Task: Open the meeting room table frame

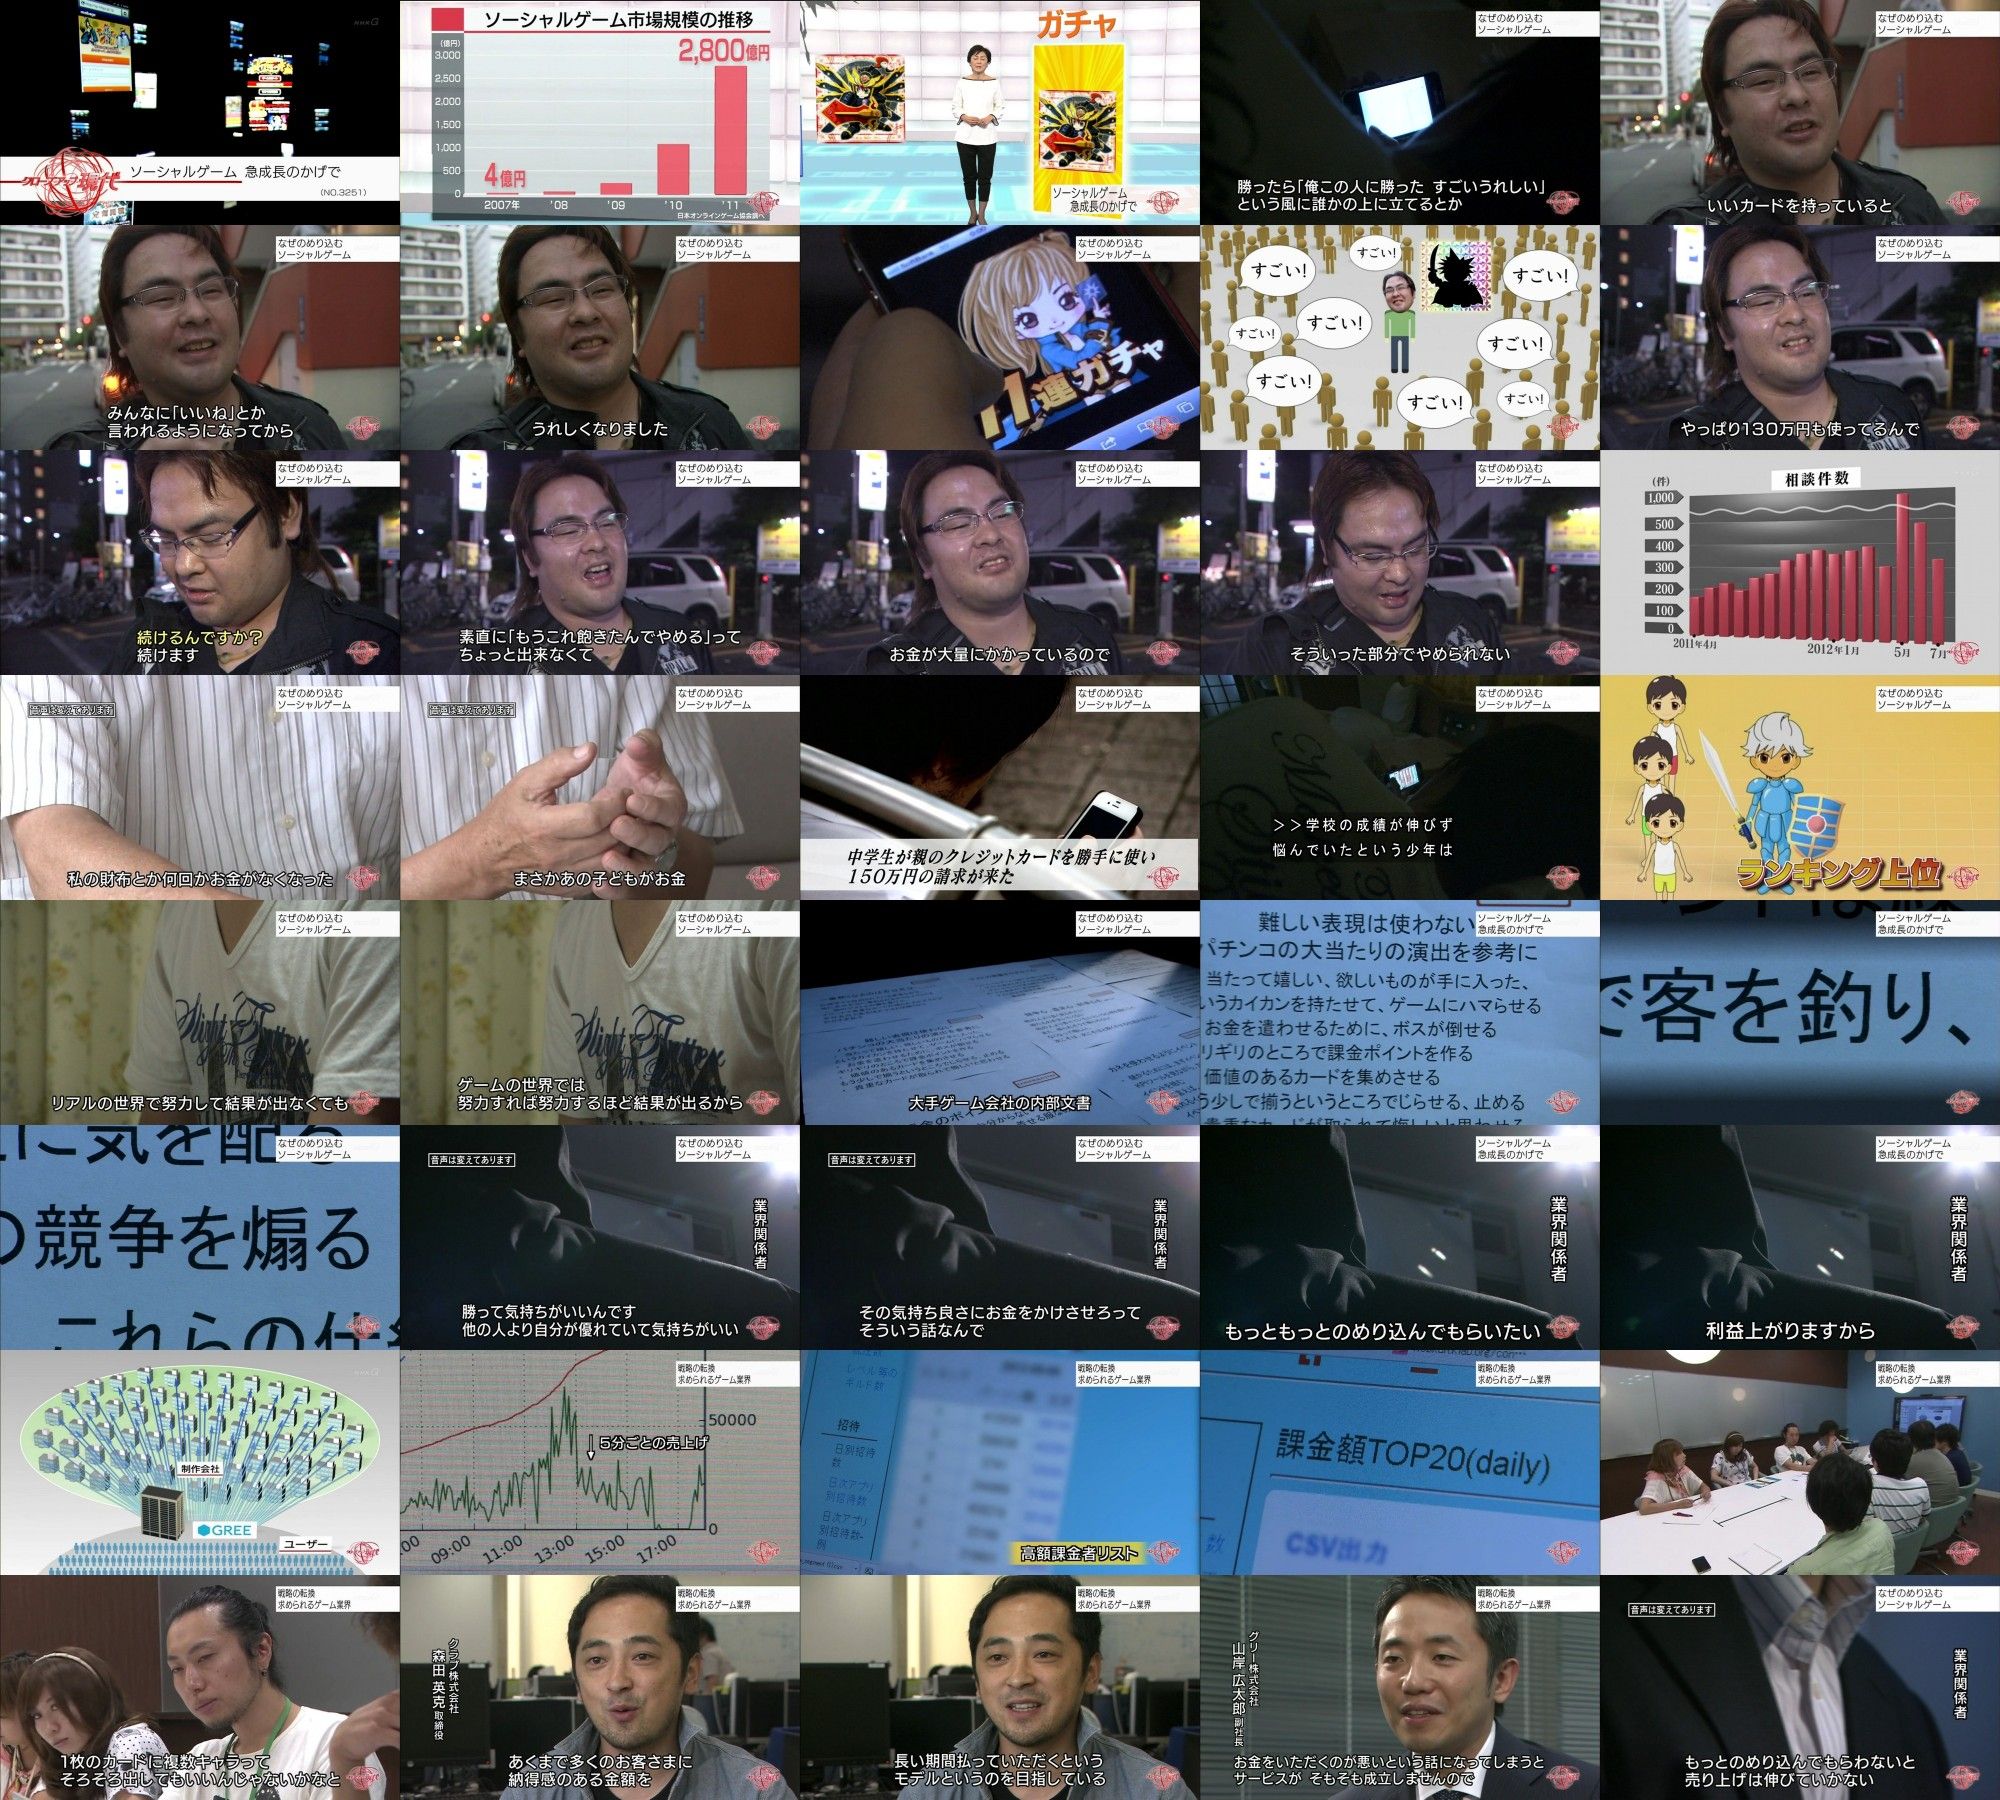Action: tap(1800, 1462)
